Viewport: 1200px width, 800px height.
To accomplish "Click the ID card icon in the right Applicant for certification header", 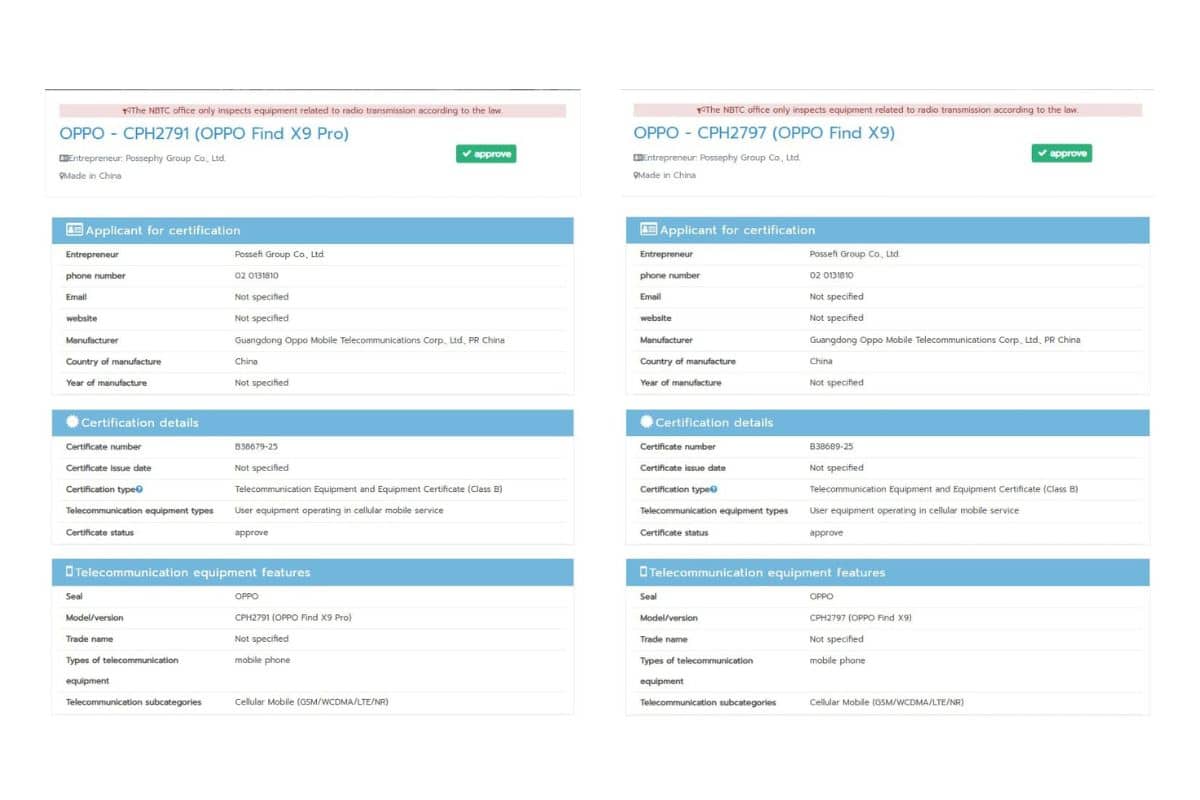I will click(x=648, y=230).
